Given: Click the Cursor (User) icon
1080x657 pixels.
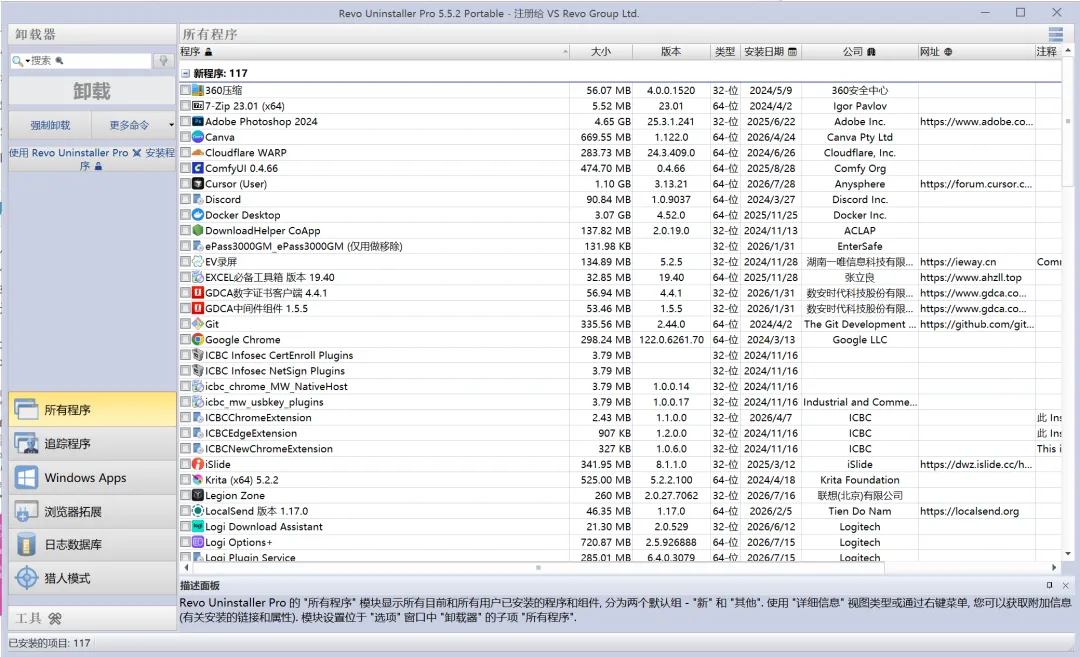Looking at the screenshot, I should point(198,184).
